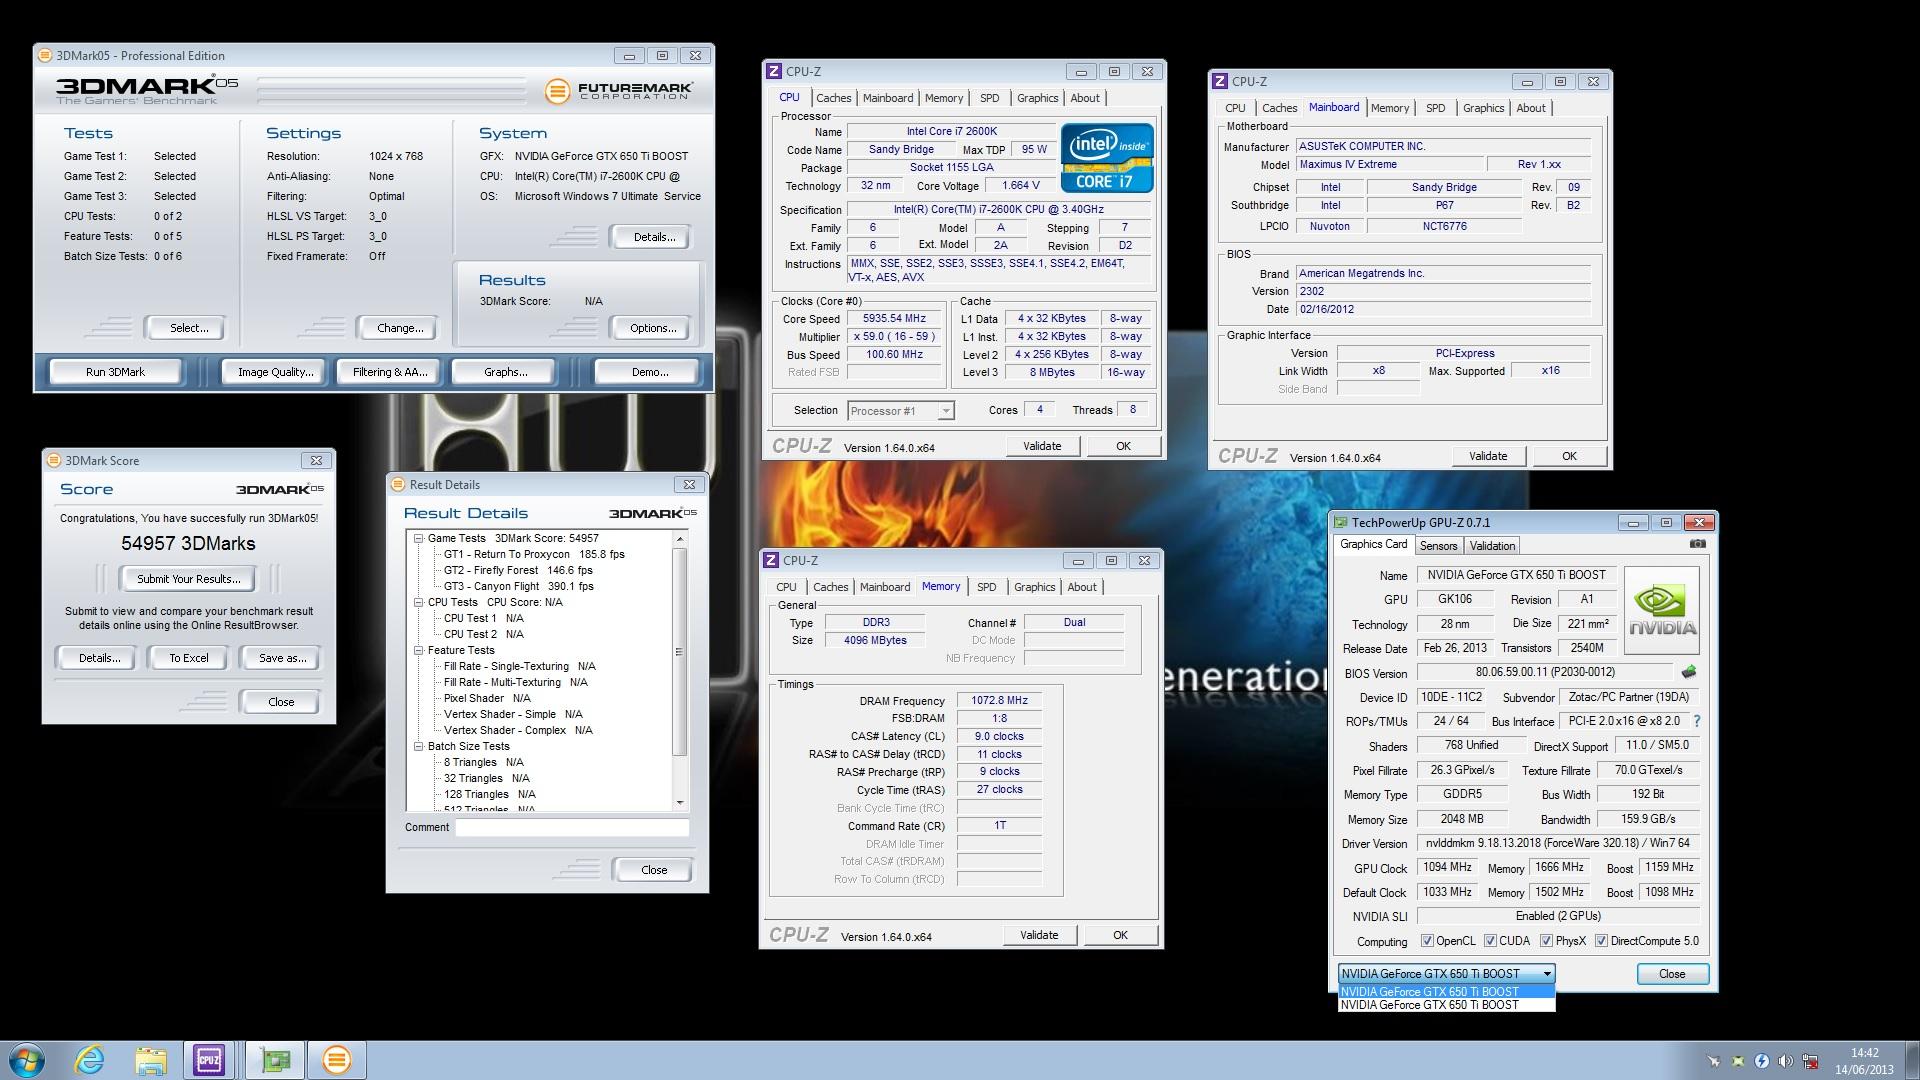Click the taskbar clock showing 14:42
This screenshot has width=1920, height=1080.
[1864, 1061]
